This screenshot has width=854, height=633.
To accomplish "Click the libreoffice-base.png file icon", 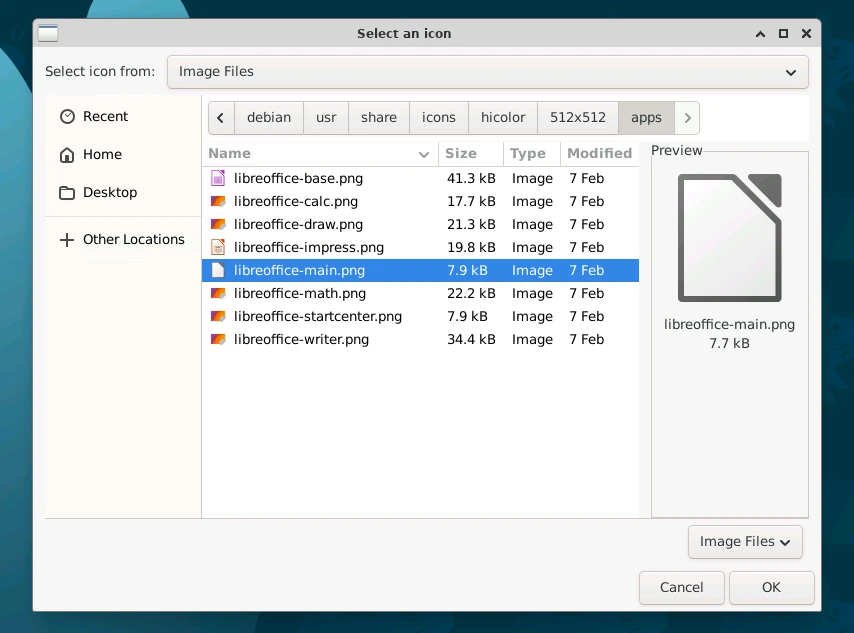I will [x=218, y=178].
